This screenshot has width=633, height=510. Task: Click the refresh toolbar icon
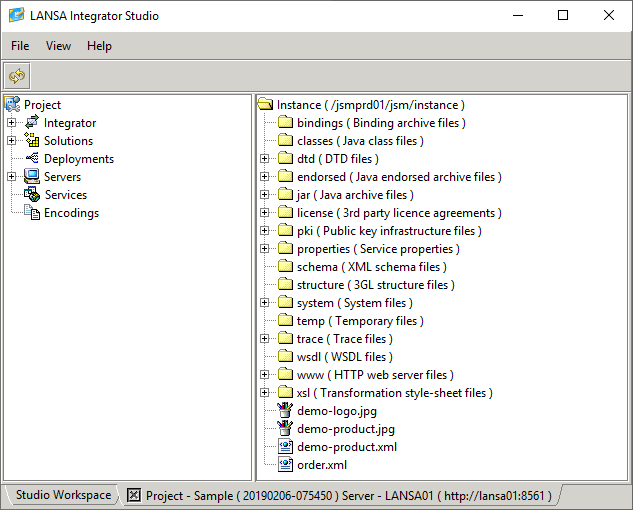[x=18, y=76]
